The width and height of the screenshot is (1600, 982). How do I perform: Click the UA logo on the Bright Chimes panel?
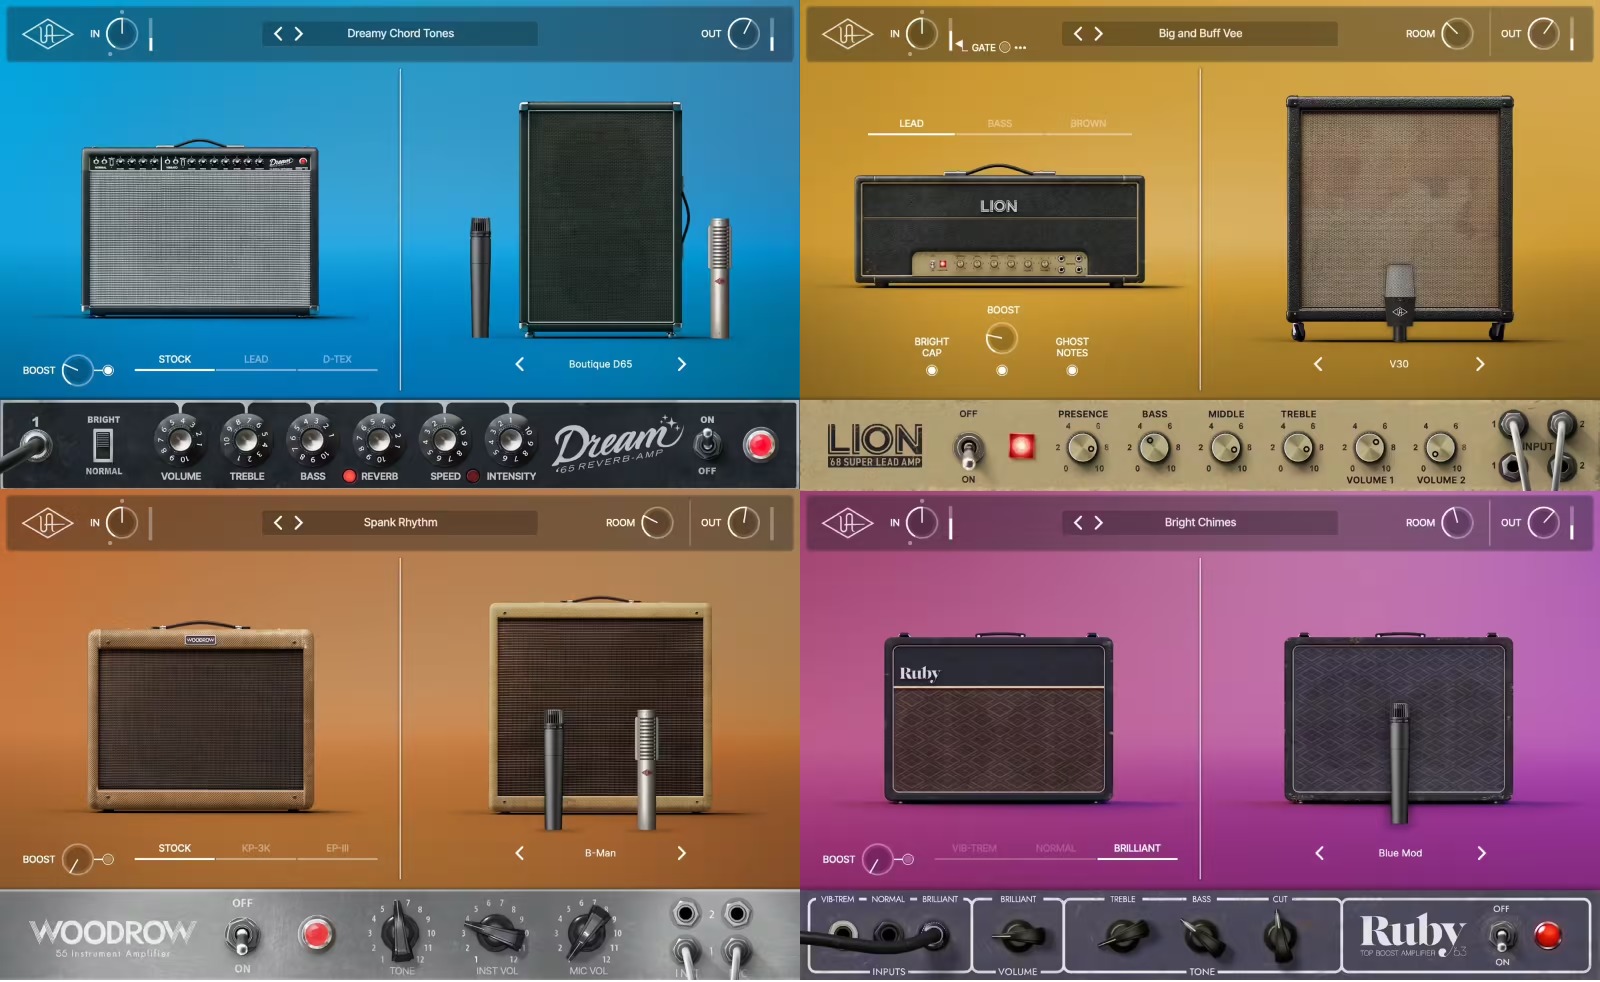point(847,521)
